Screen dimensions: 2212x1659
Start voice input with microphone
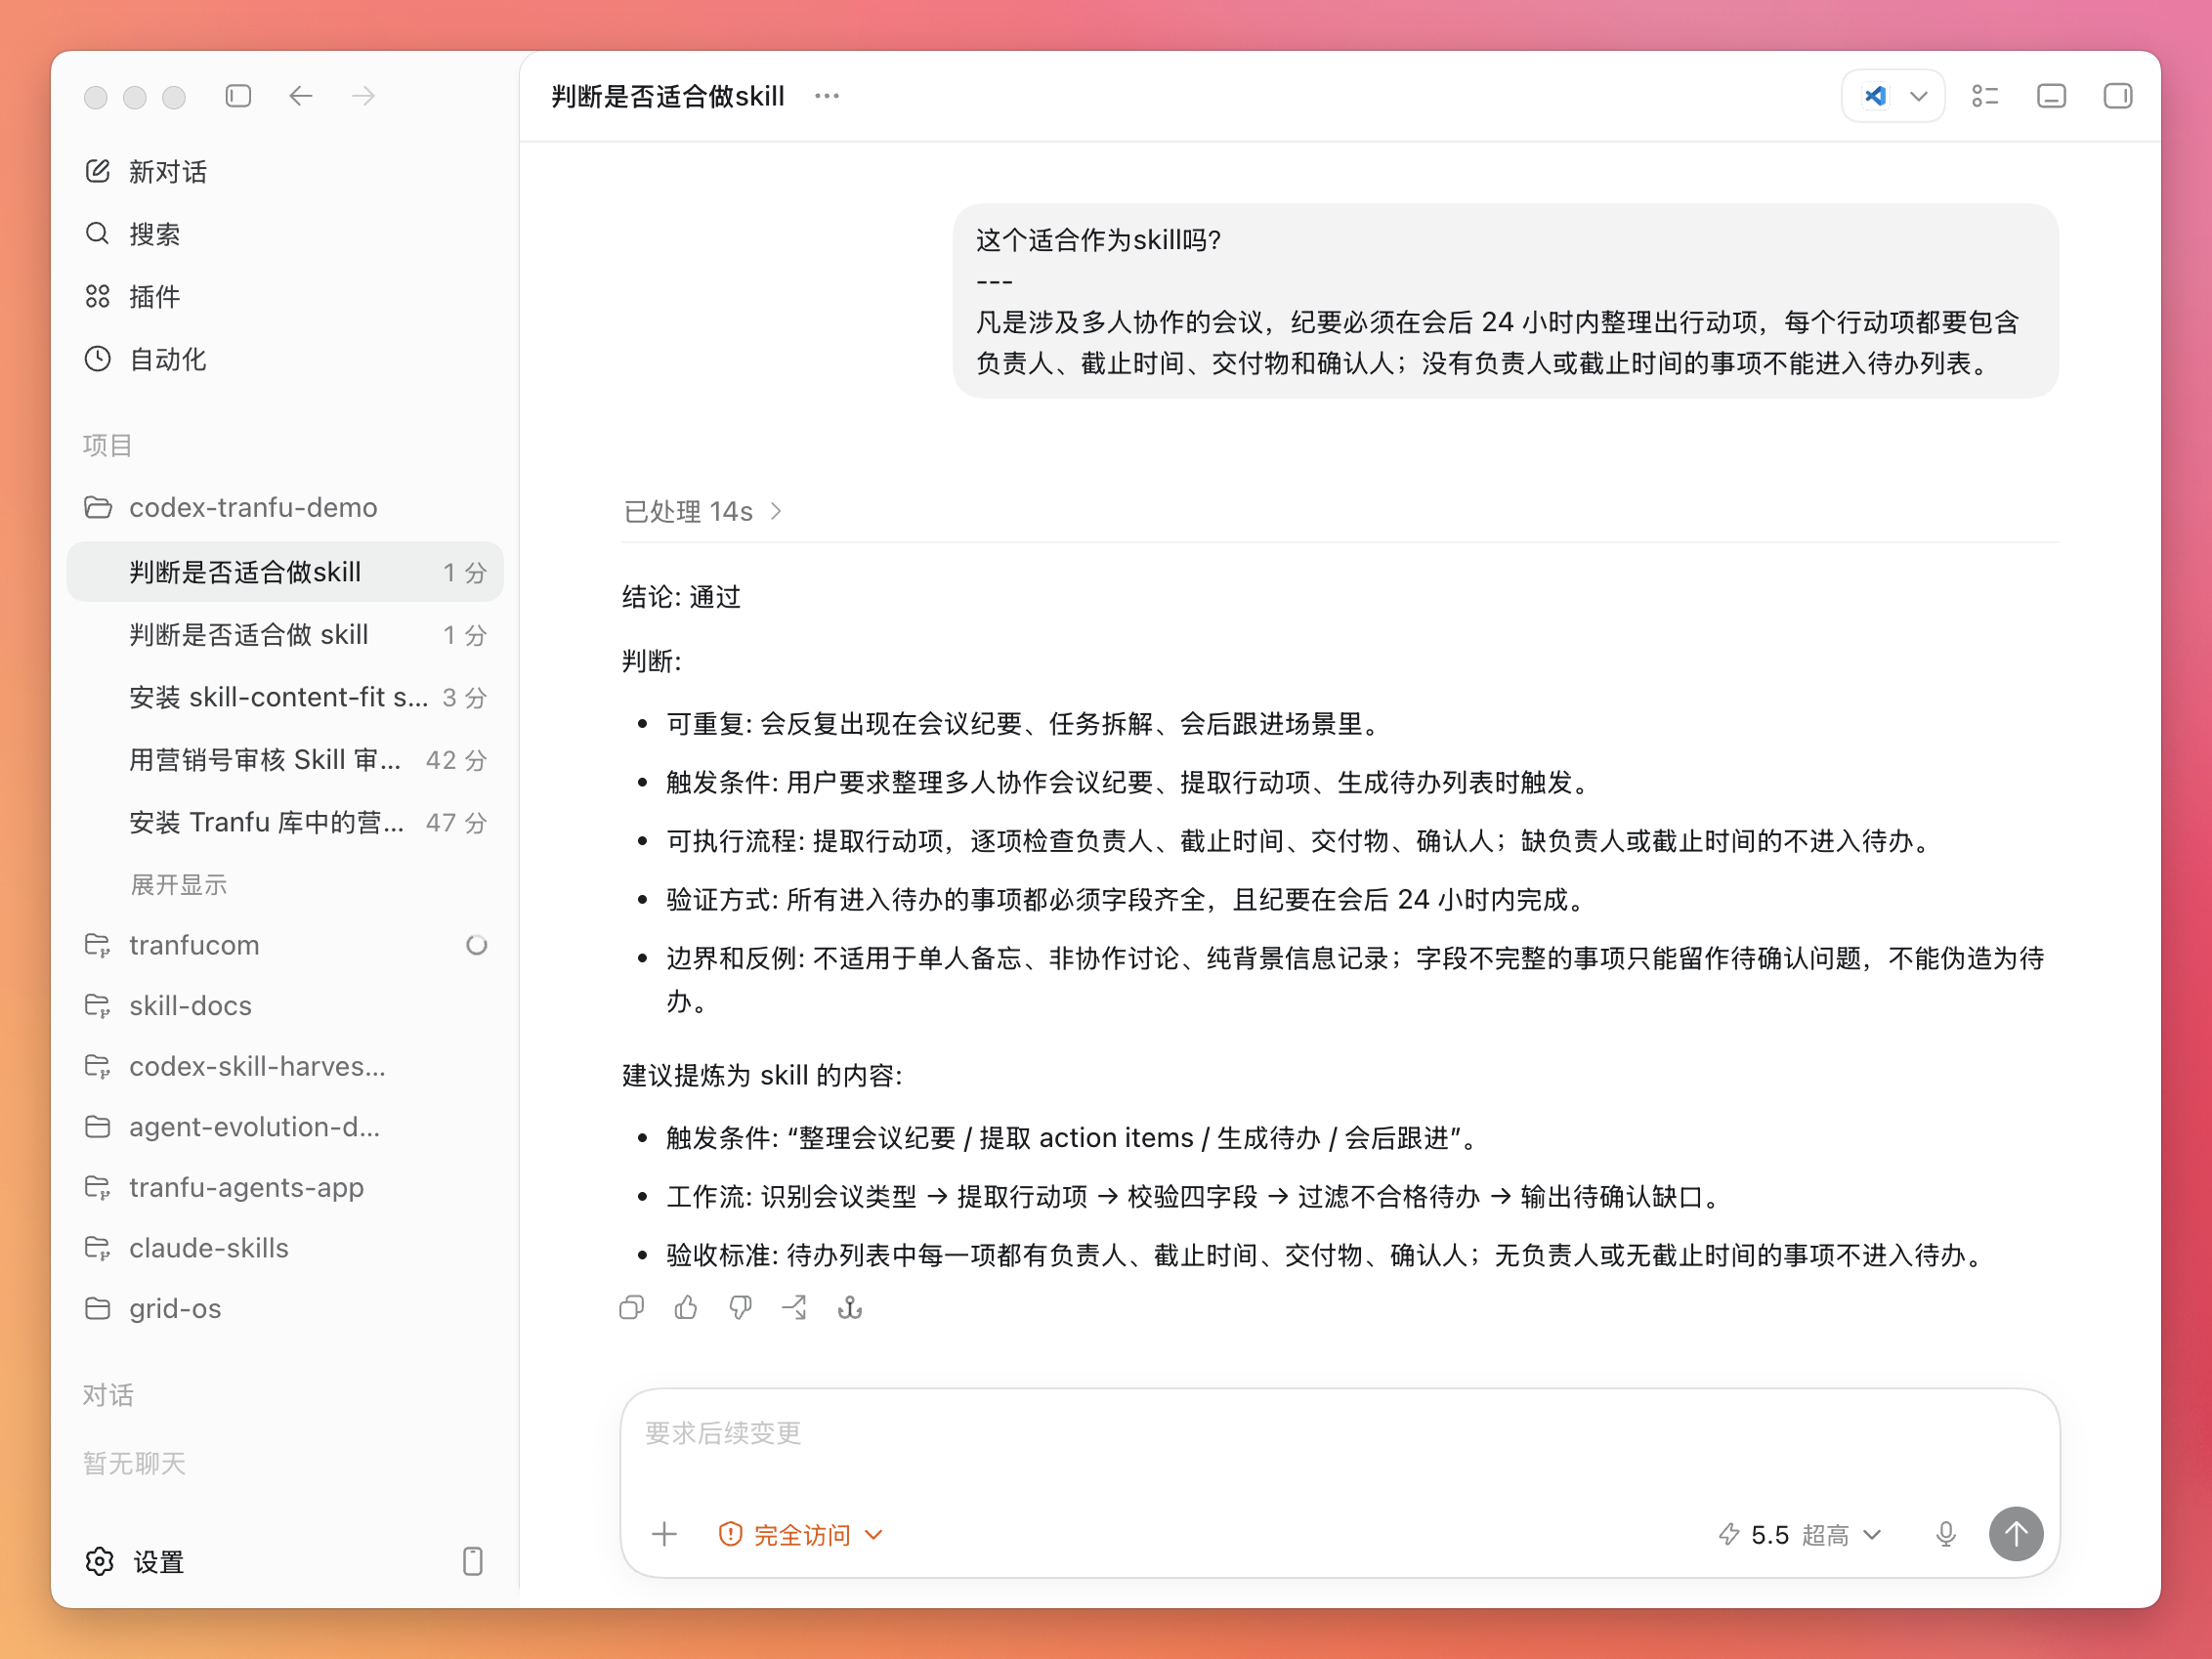point(1946,1534)
